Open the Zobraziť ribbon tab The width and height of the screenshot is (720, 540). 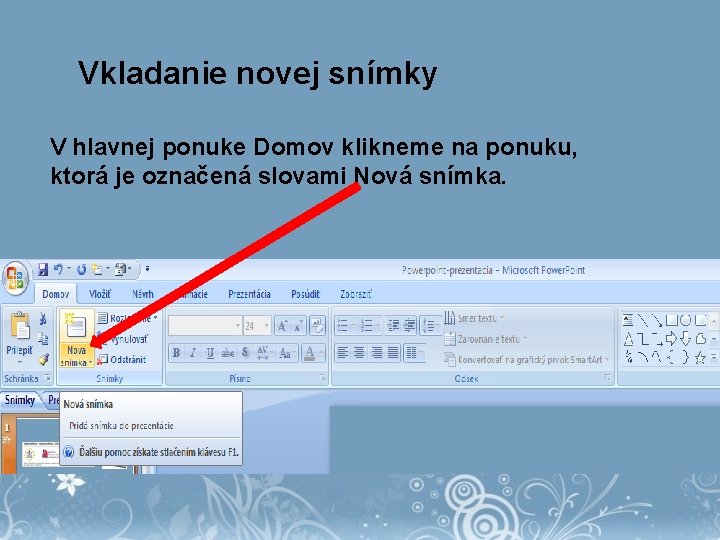click(356, 294)
